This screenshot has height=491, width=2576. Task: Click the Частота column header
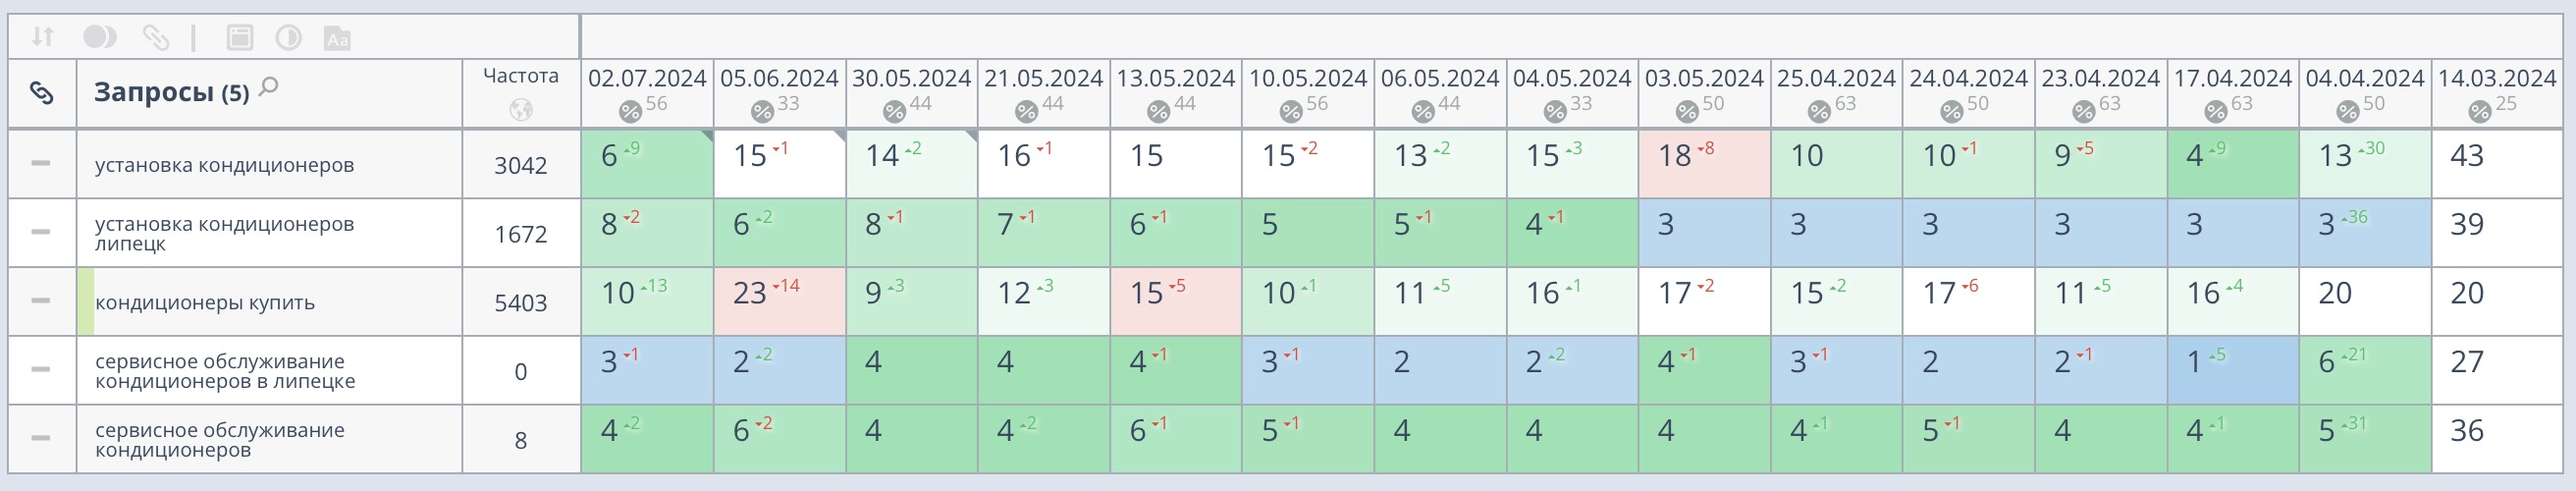point(520,76)
